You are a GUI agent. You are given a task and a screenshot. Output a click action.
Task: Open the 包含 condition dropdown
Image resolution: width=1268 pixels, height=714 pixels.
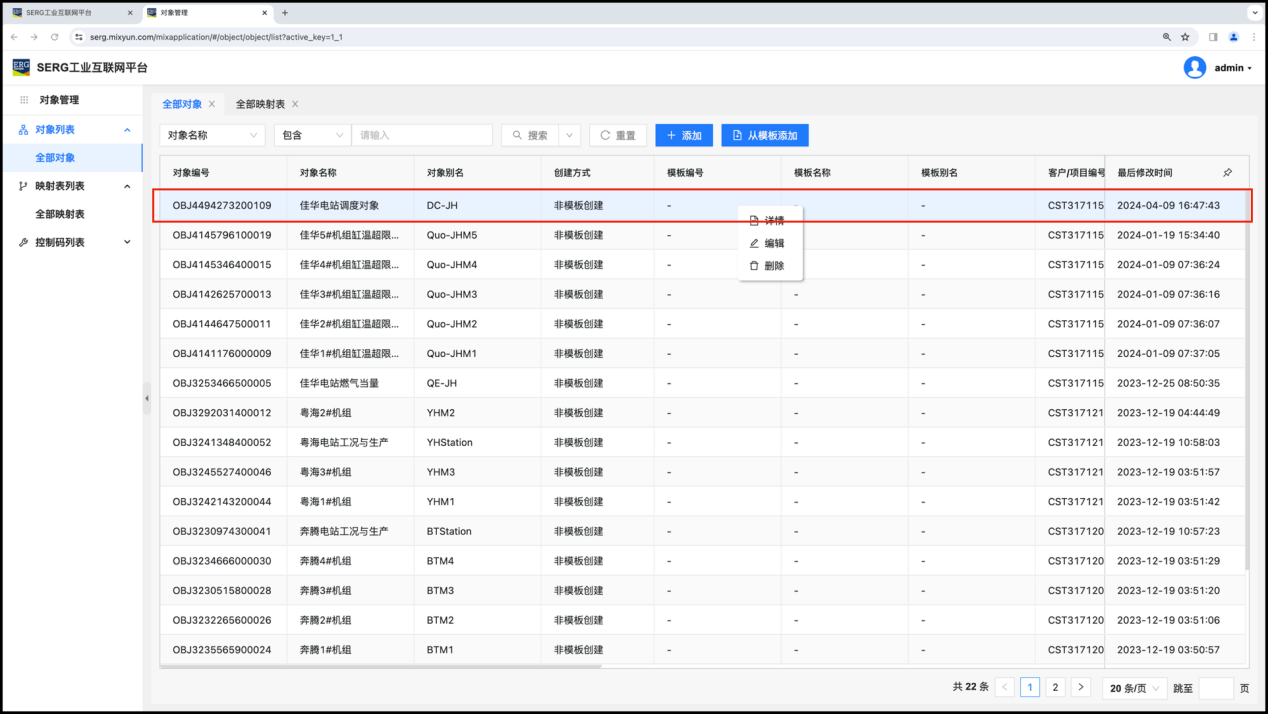[311, 135]
